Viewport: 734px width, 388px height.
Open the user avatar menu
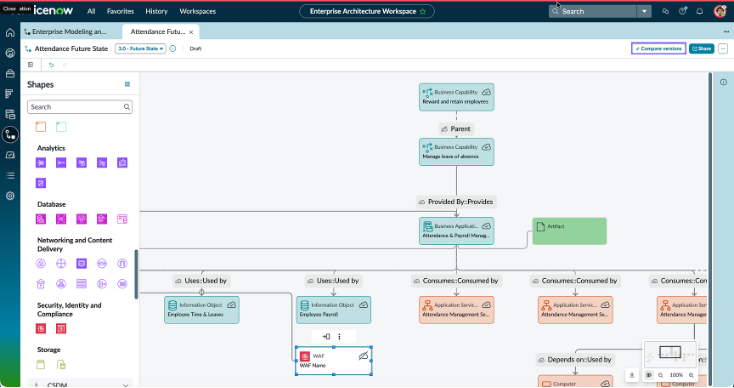tap(720, 11)
